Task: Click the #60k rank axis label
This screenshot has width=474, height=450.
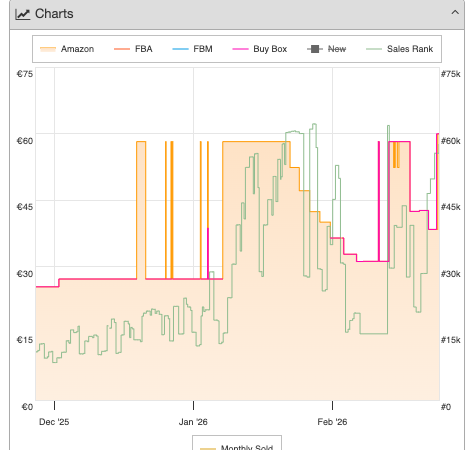Action: pyautogui.click(x=451, y=141)
